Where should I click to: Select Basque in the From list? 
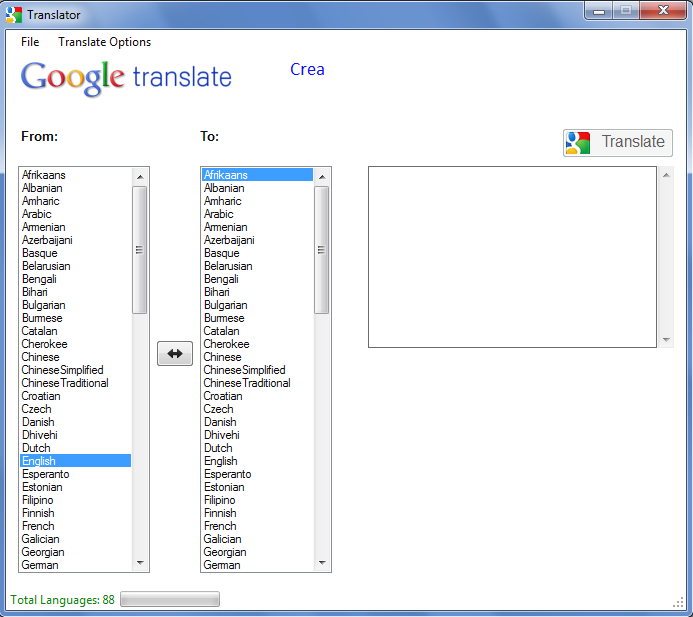(x=76, y=253)
